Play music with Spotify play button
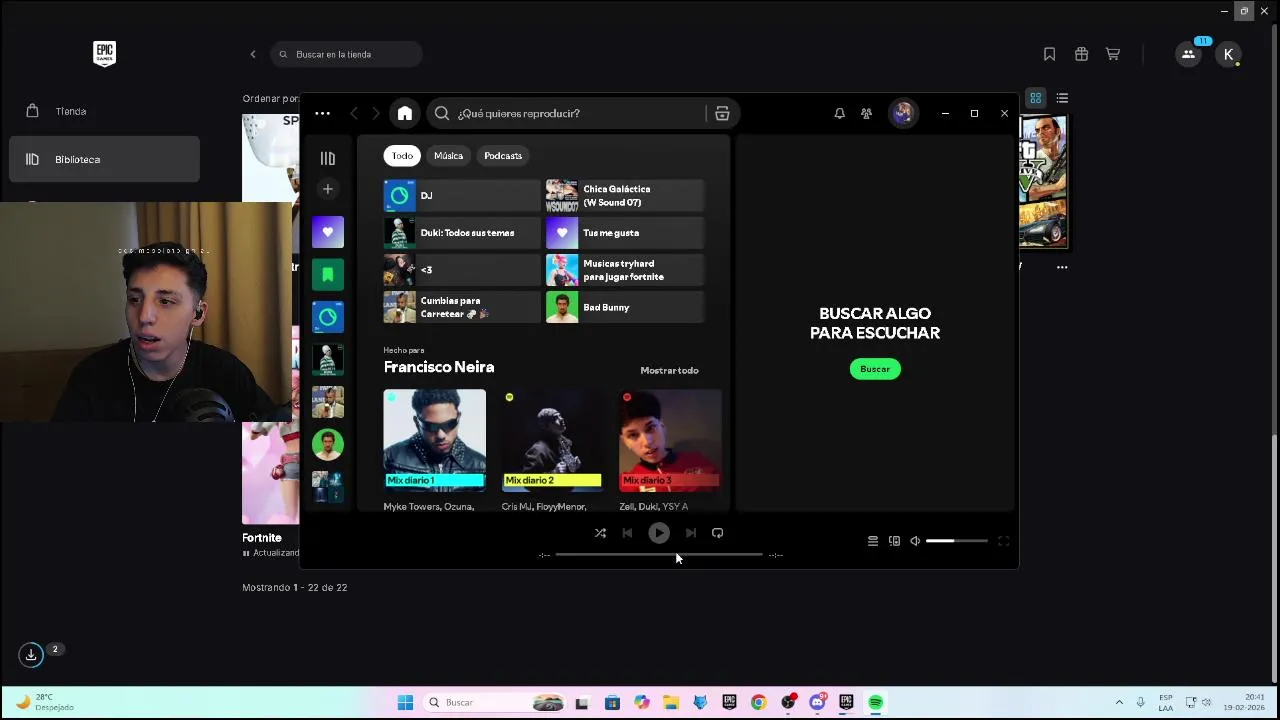1280x720 pixels. coord(659,533)
